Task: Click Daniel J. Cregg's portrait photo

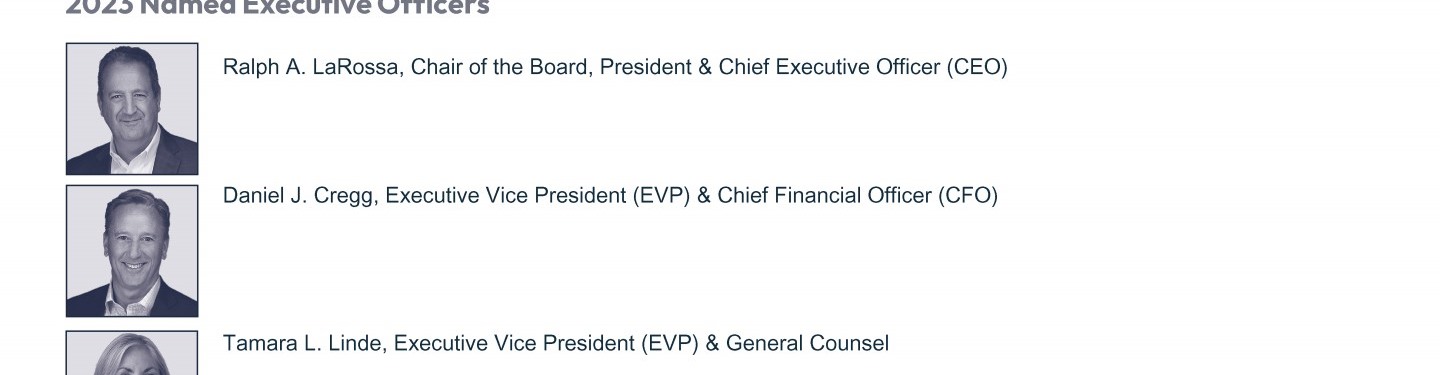Action: click(132, 251)
